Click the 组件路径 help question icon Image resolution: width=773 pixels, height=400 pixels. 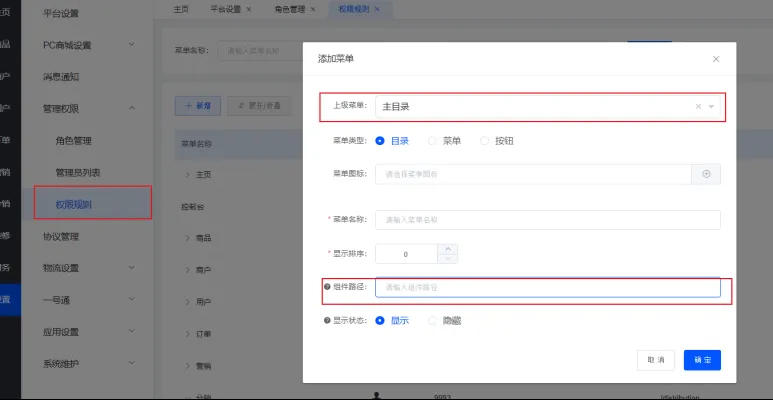tap(327, 287)
